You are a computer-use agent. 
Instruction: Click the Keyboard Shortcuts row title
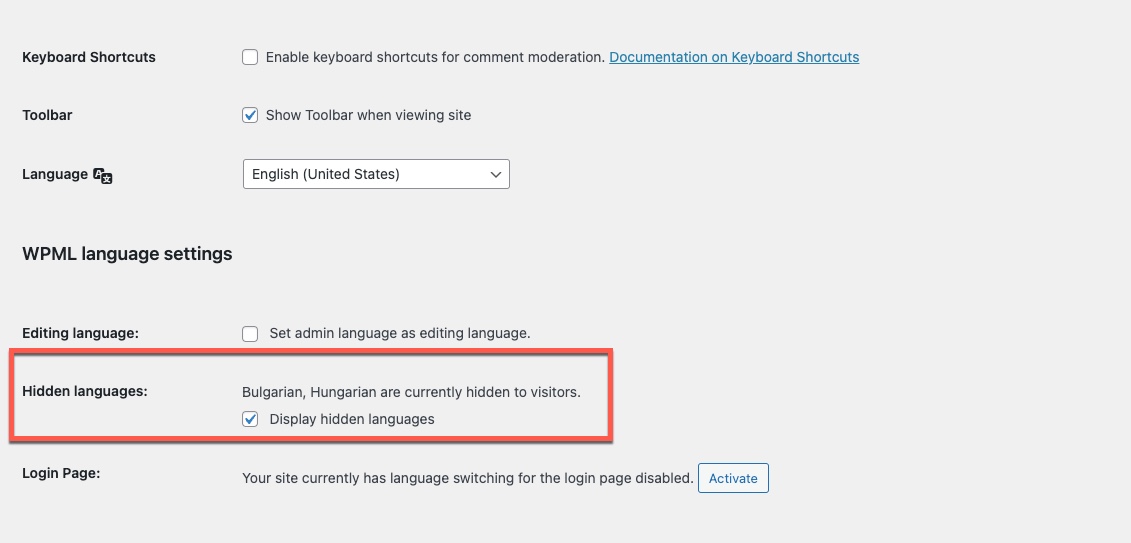tap(89, 57)
